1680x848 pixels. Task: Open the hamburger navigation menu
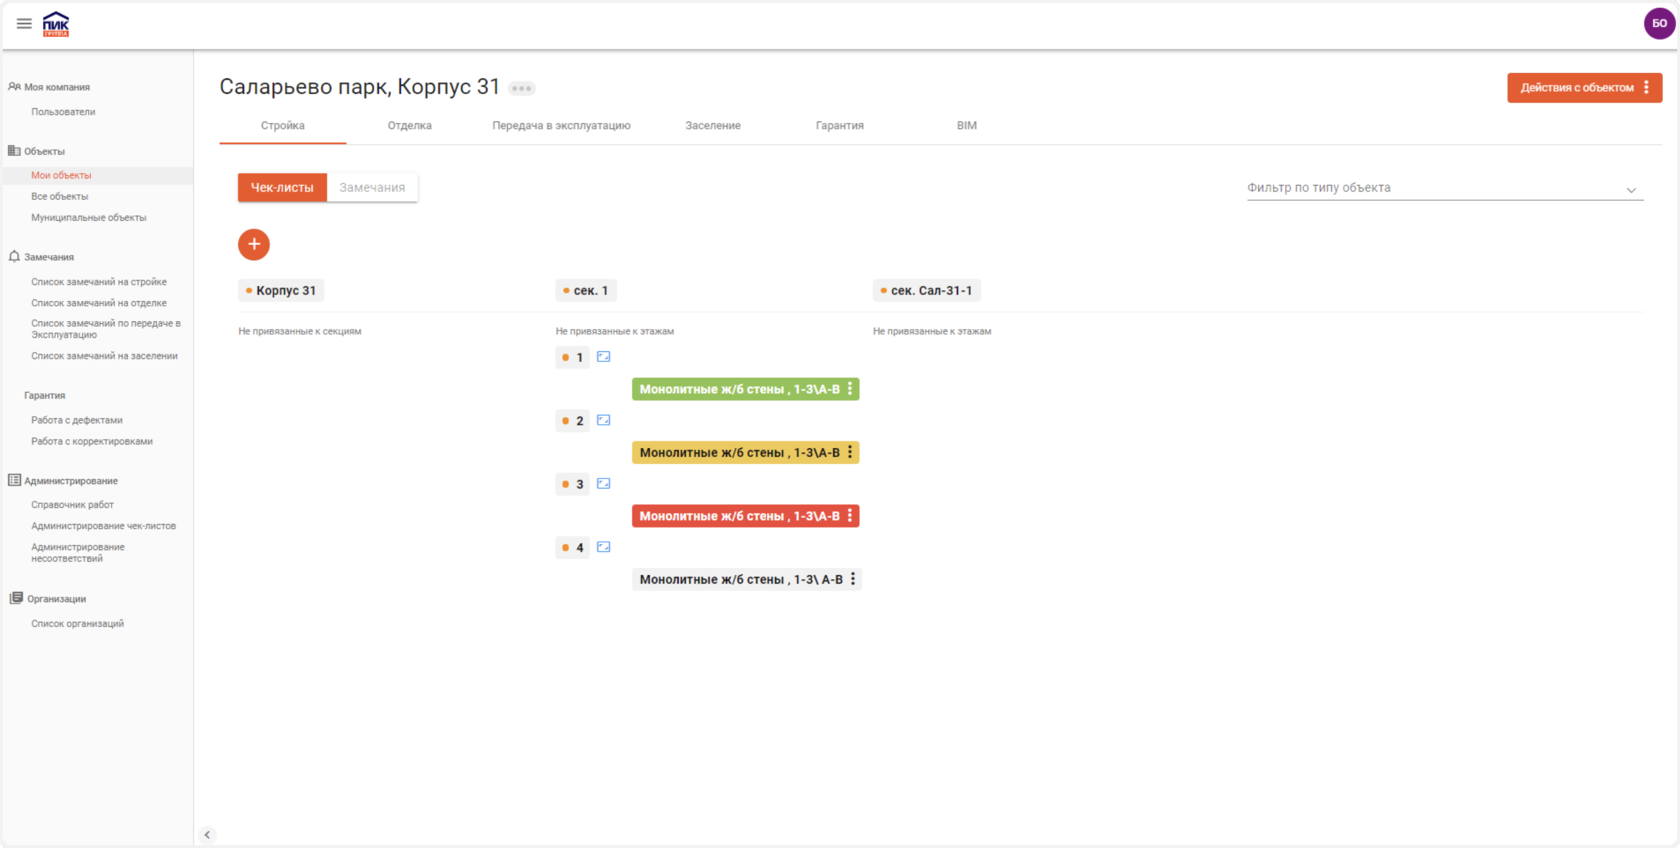pos(24,23)
